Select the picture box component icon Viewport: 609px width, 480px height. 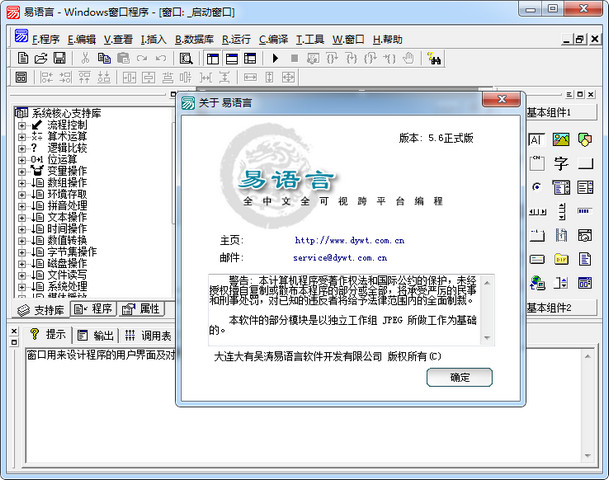(561, 139)
